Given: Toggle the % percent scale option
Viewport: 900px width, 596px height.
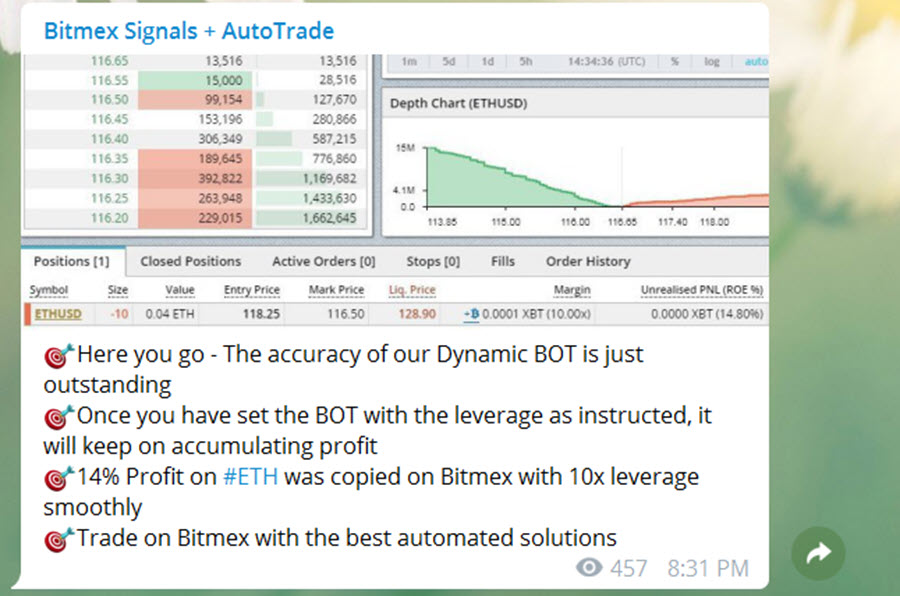Looking at the screenshot, I should [675, 61].
